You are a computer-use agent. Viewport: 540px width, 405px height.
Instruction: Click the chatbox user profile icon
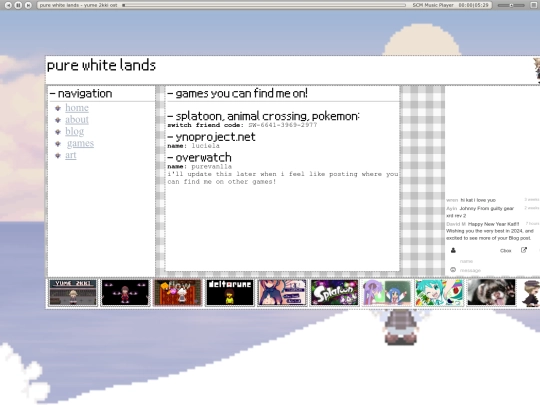click(x=453, y=250)
